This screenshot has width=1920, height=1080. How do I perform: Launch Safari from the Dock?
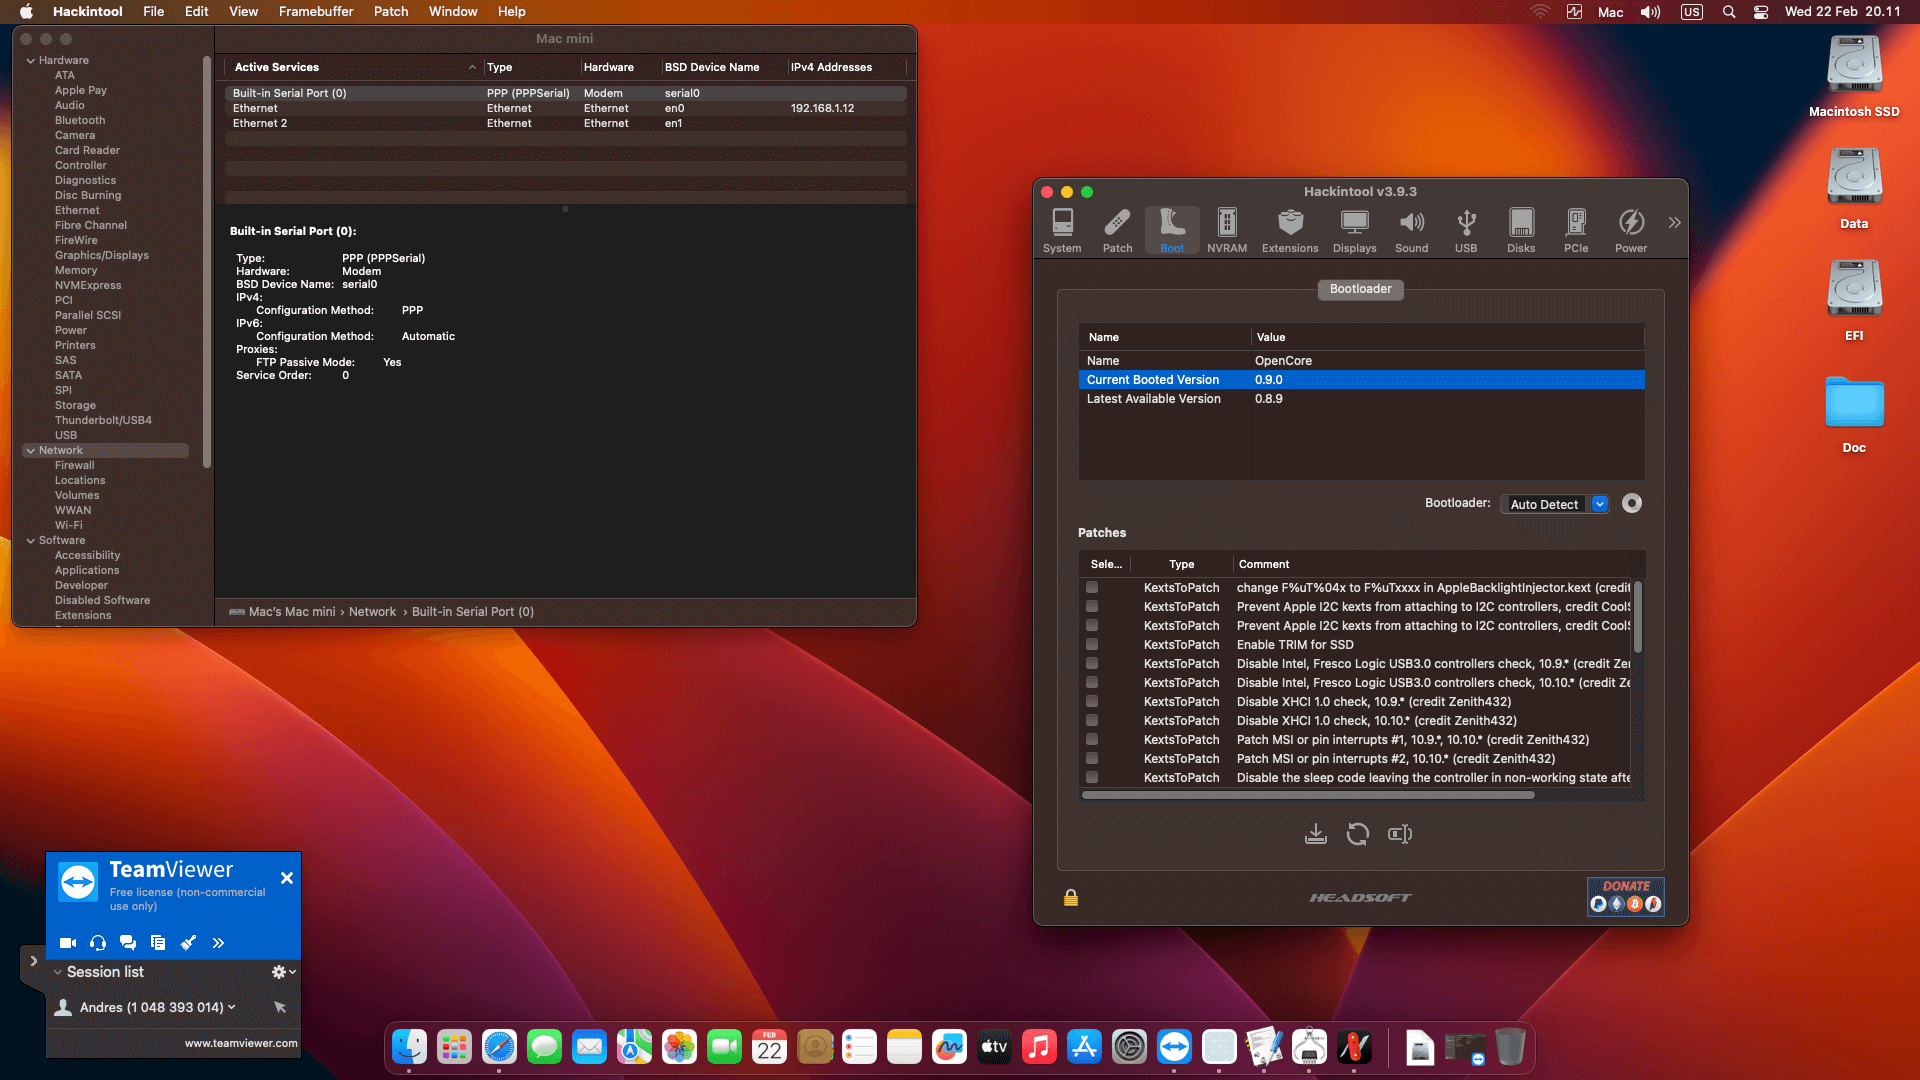(x=499, y=1047)
